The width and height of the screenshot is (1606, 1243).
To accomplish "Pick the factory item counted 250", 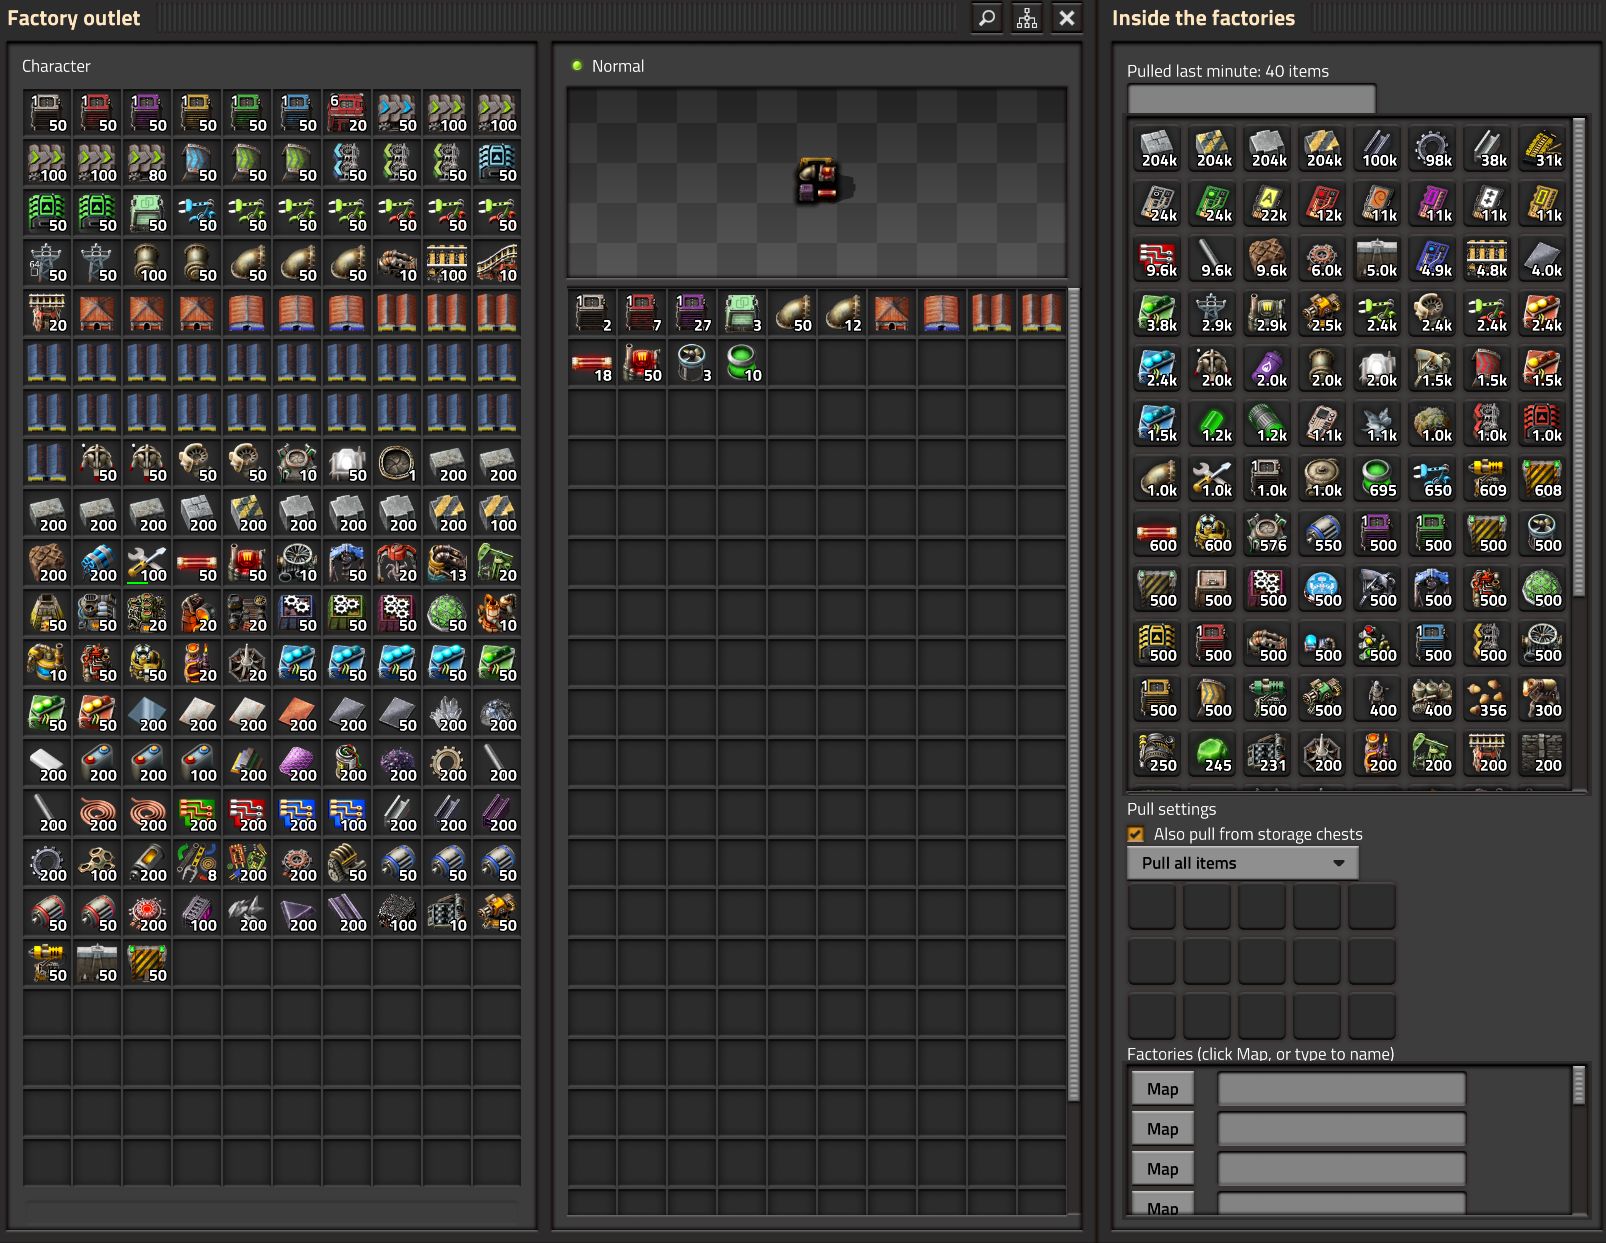I will (x=1157, y=753).
